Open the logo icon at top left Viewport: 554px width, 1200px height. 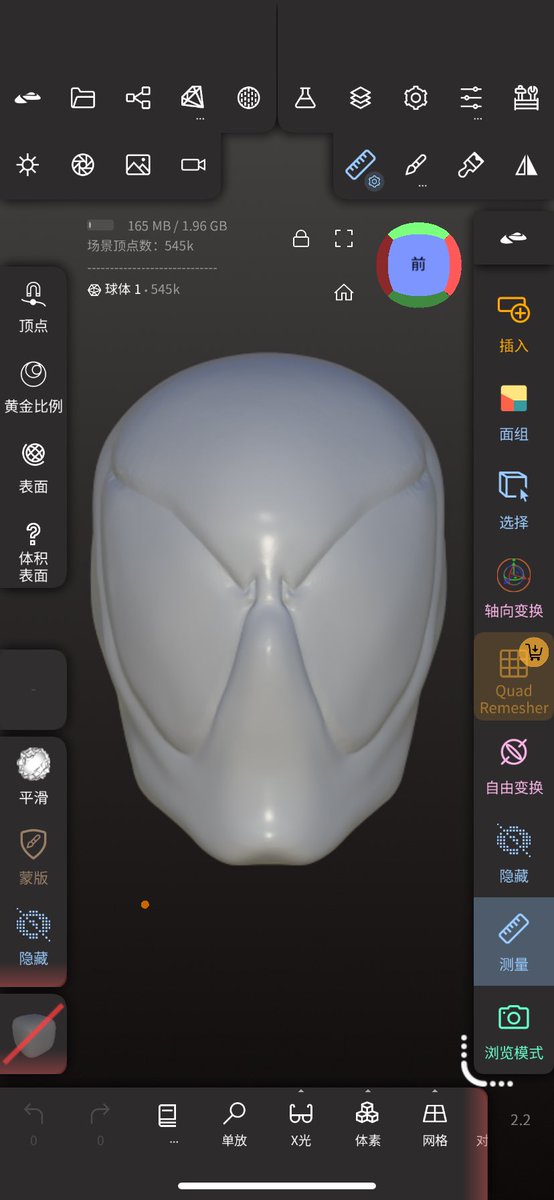28,98
